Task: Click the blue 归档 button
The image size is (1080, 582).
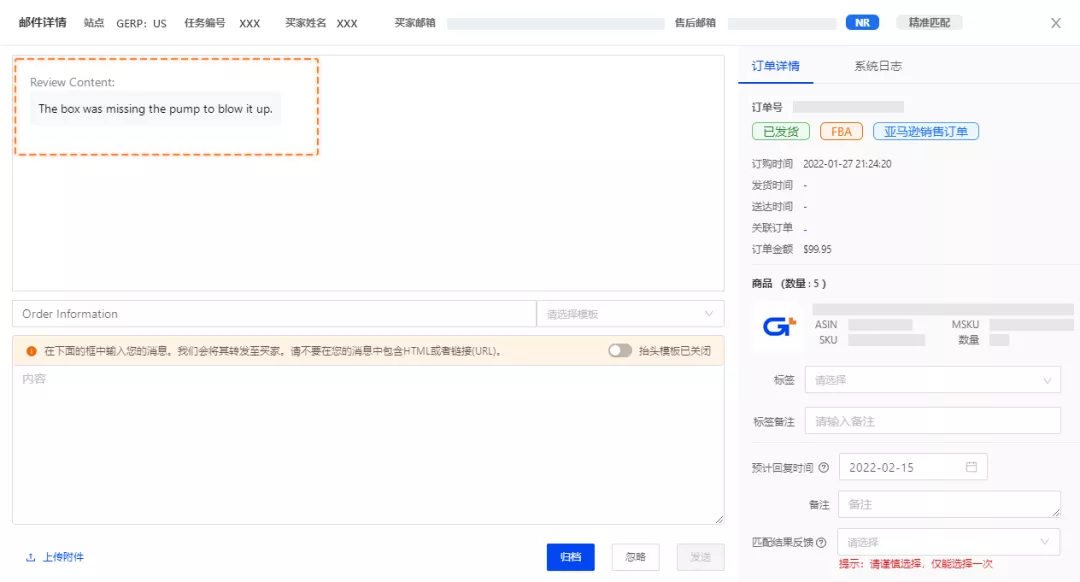Action: pos(570,557)
